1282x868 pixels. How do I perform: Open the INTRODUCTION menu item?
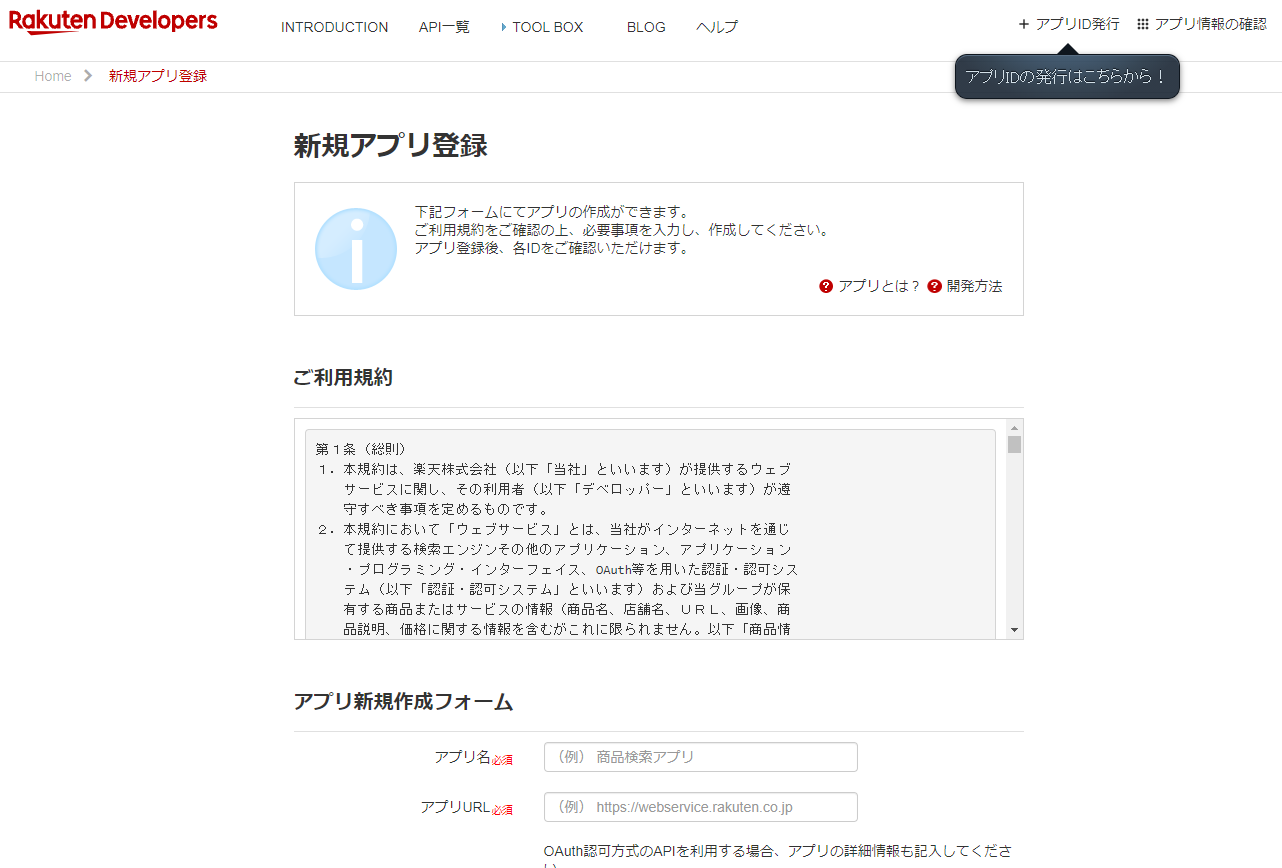point(334,27)
